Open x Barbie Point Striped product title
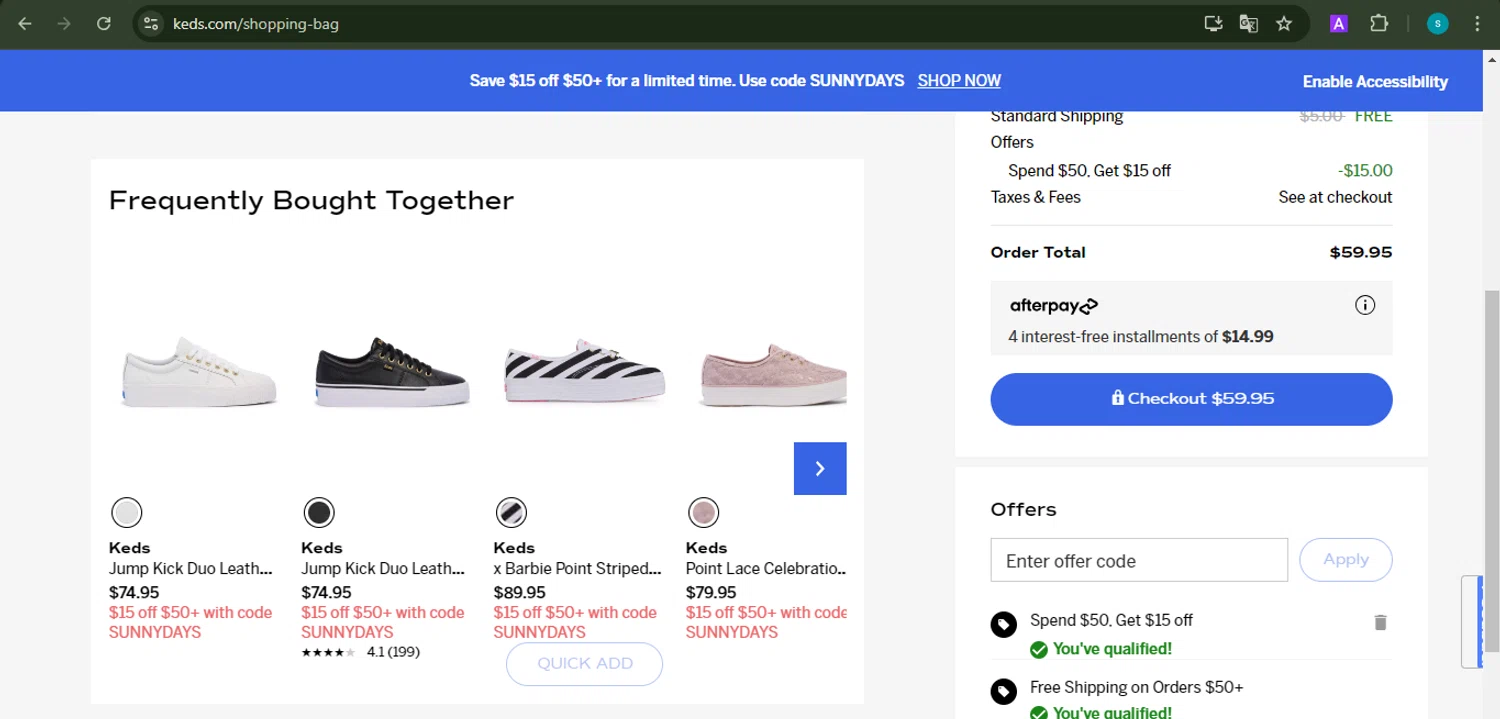 pos(577,569)
